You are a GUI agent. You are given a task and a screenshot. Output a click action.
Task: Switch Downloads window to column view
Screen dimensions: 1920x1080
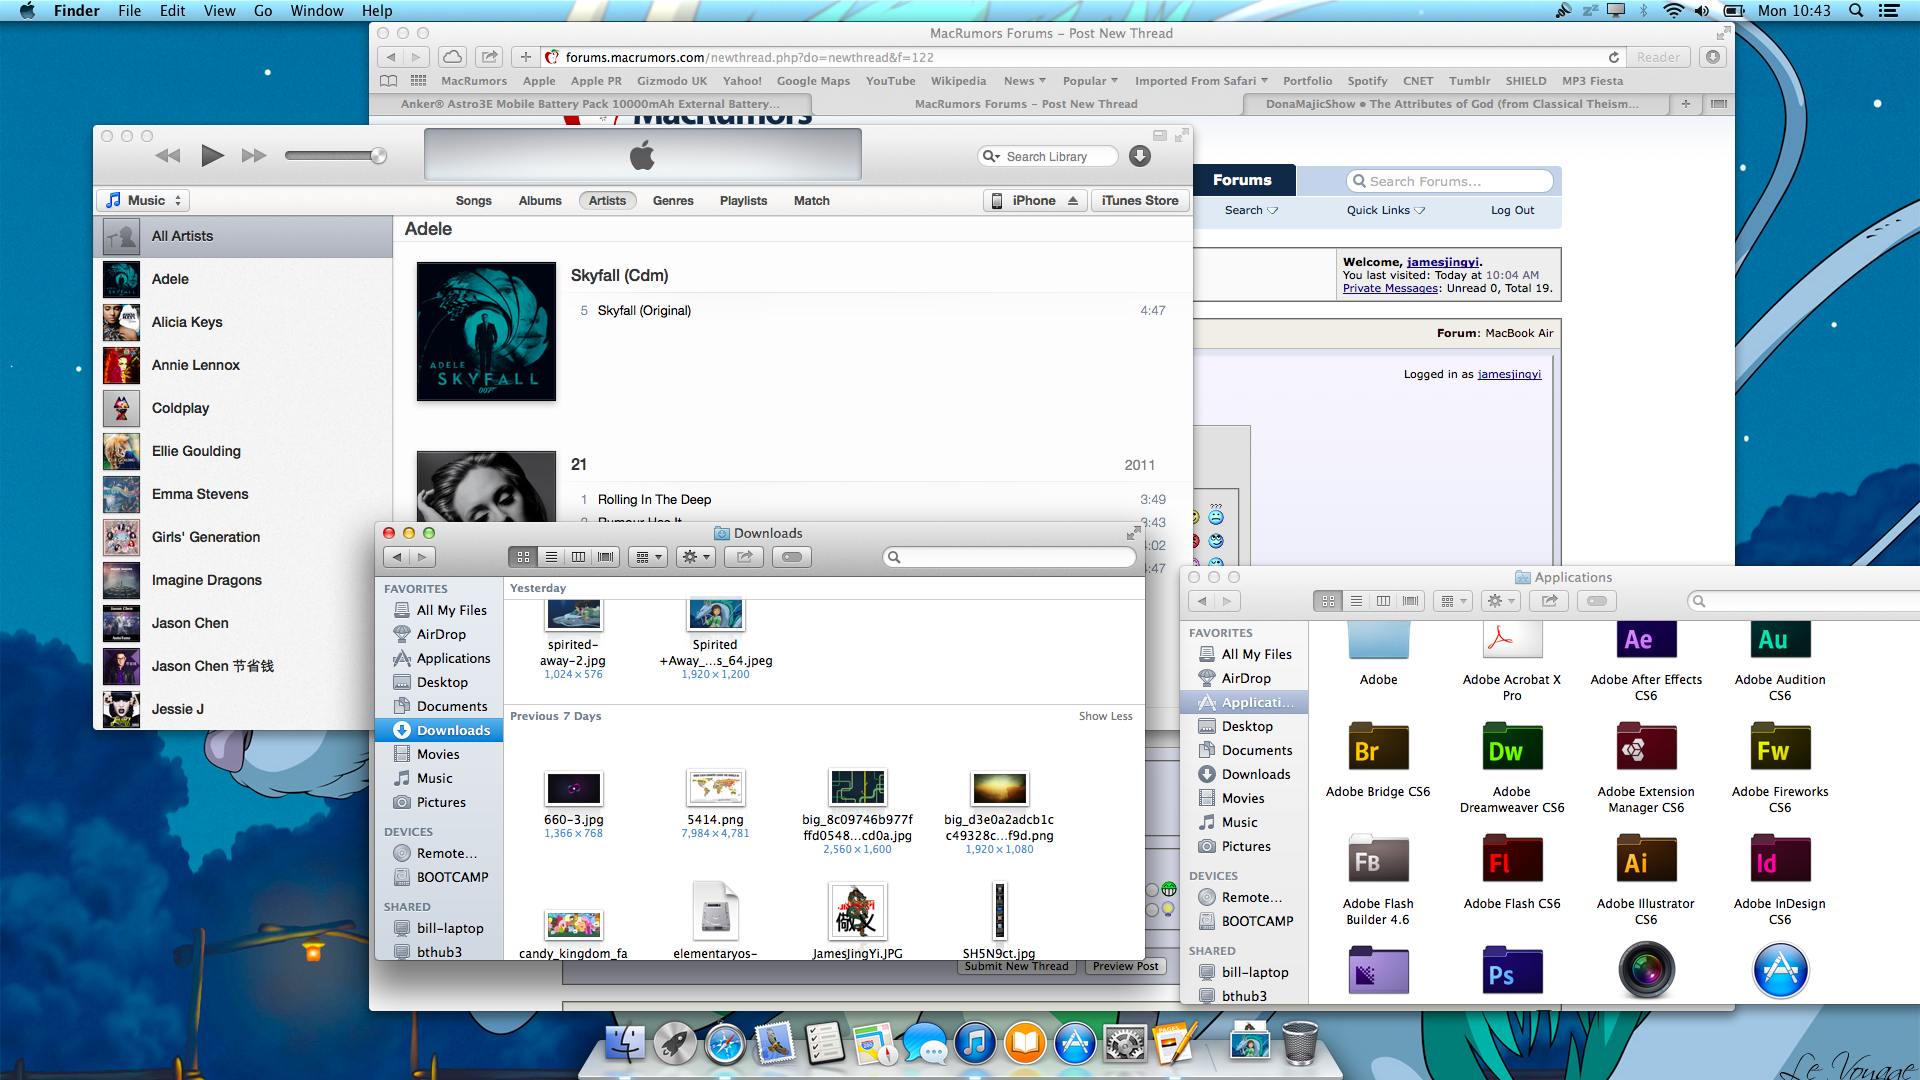coord(578,557)
